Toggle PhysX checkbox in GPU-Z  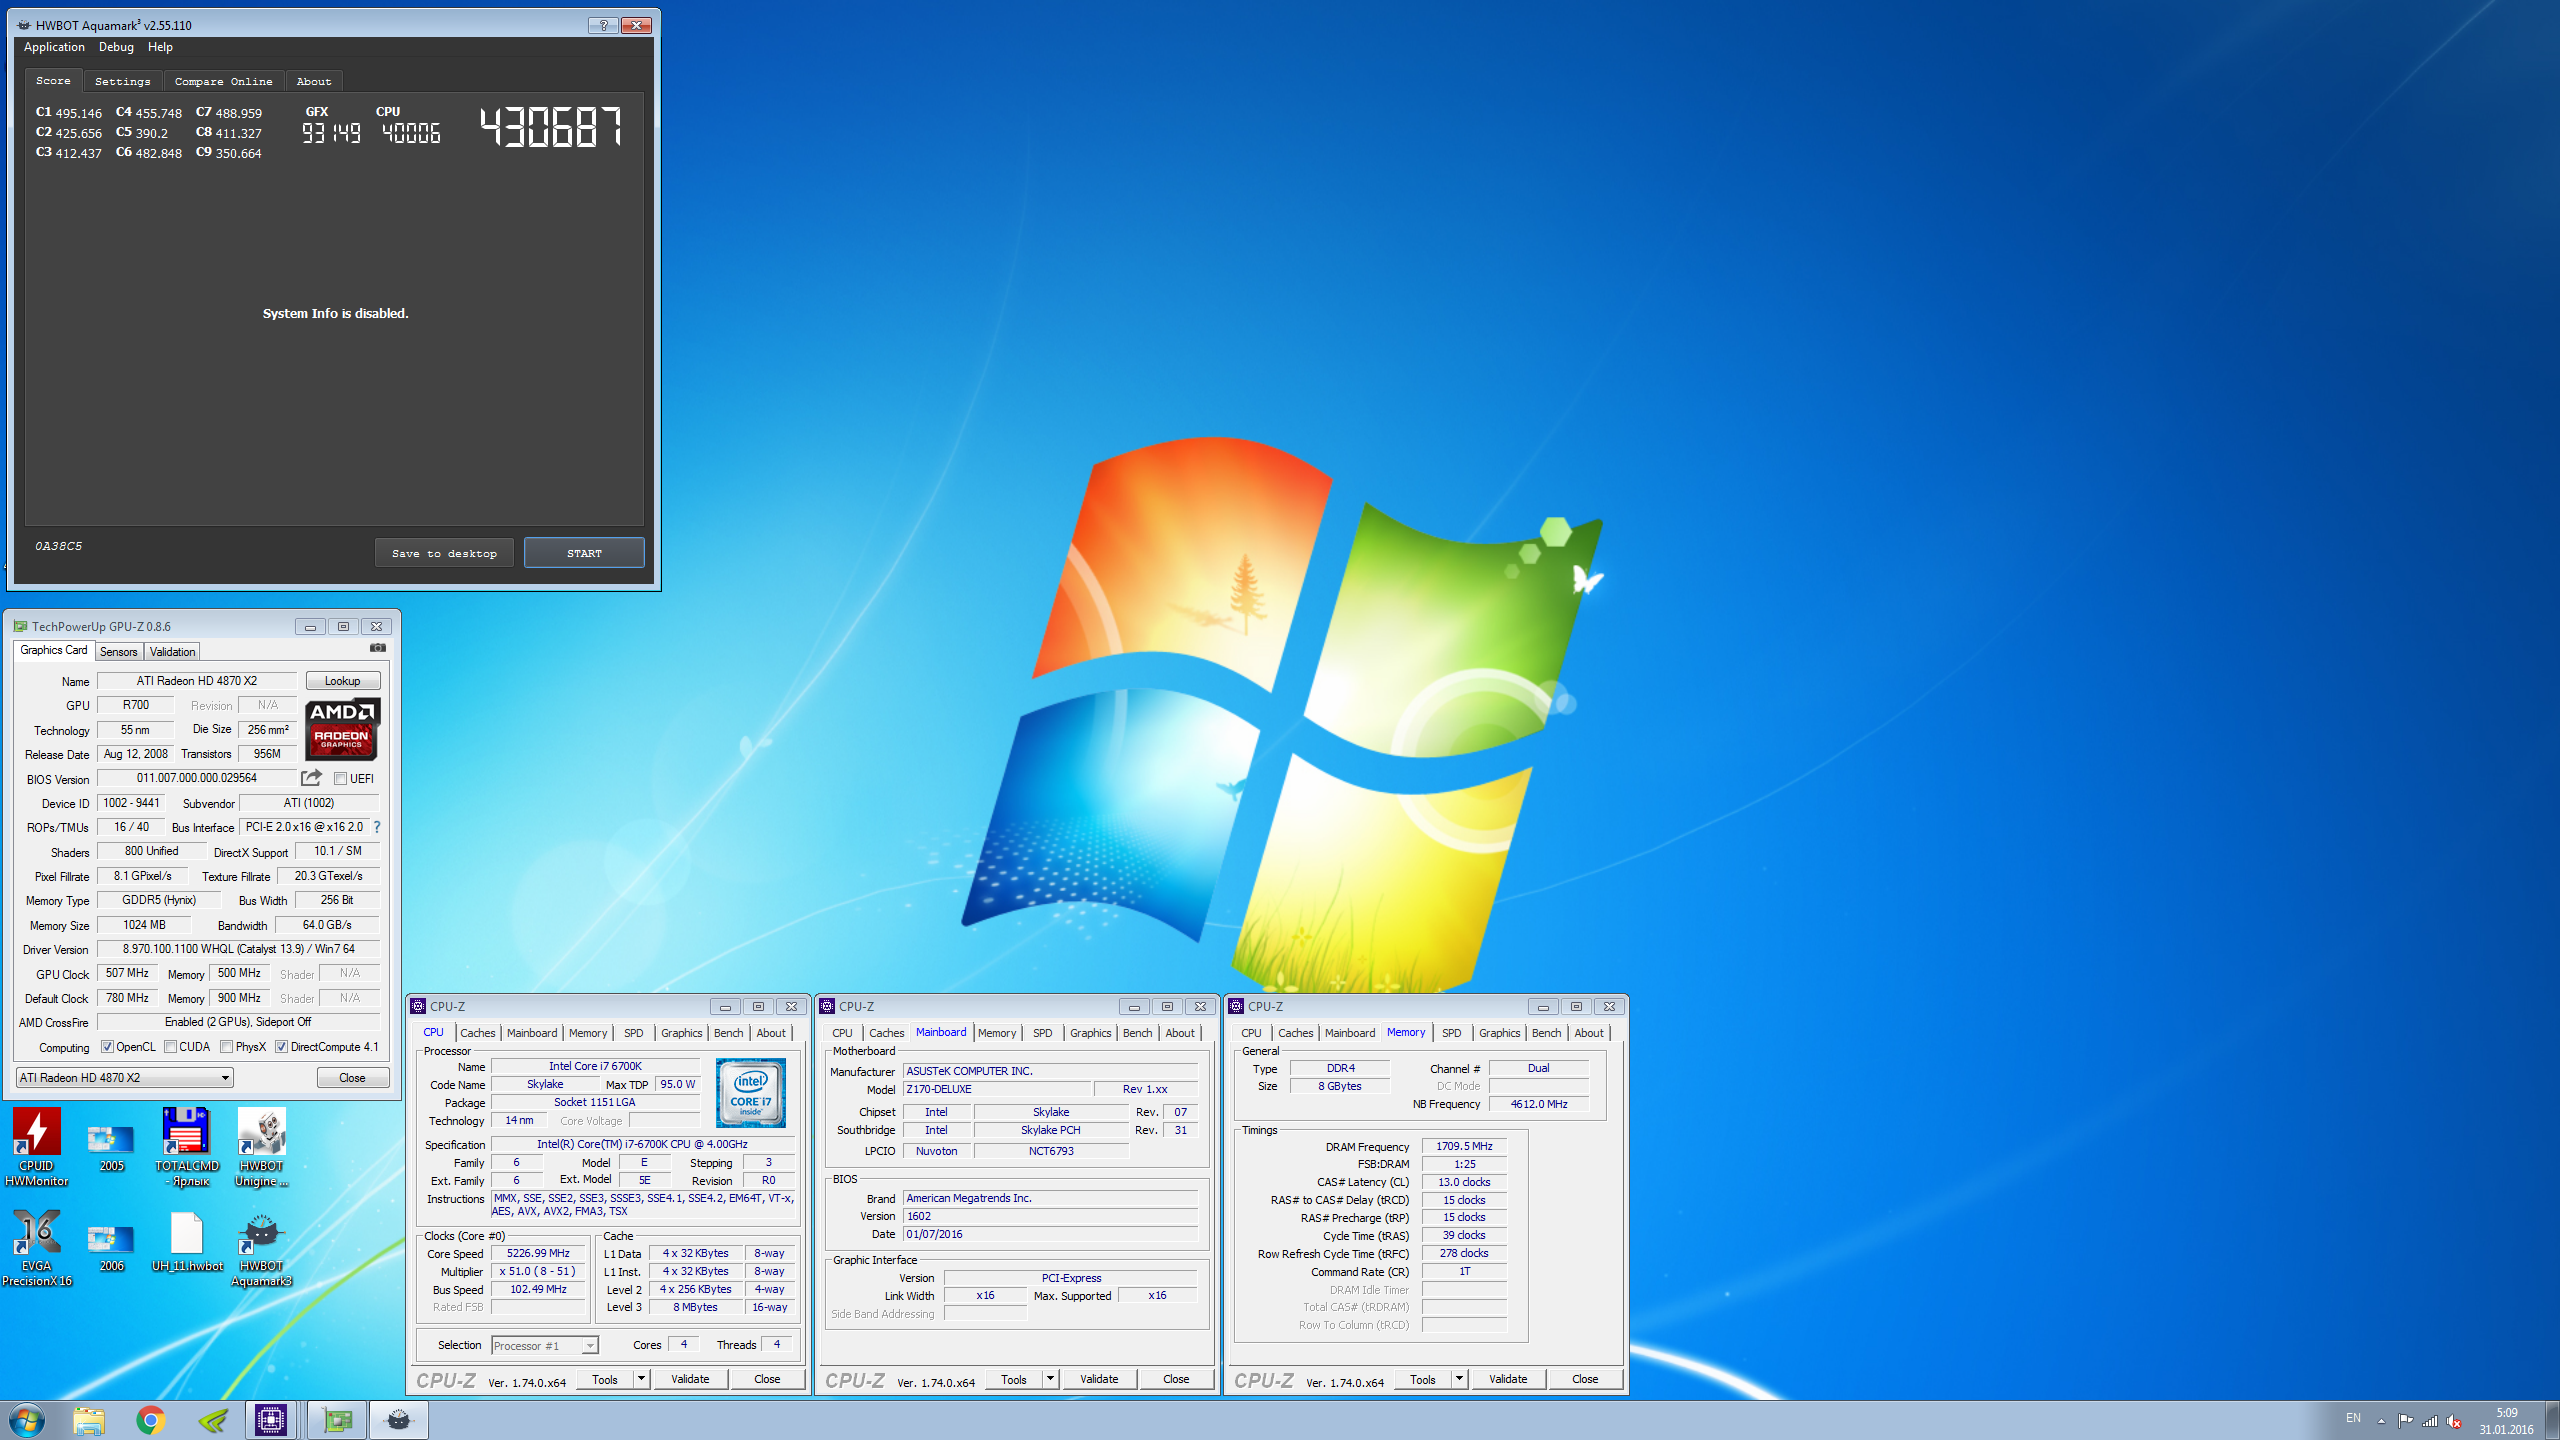click(227, 1047)
